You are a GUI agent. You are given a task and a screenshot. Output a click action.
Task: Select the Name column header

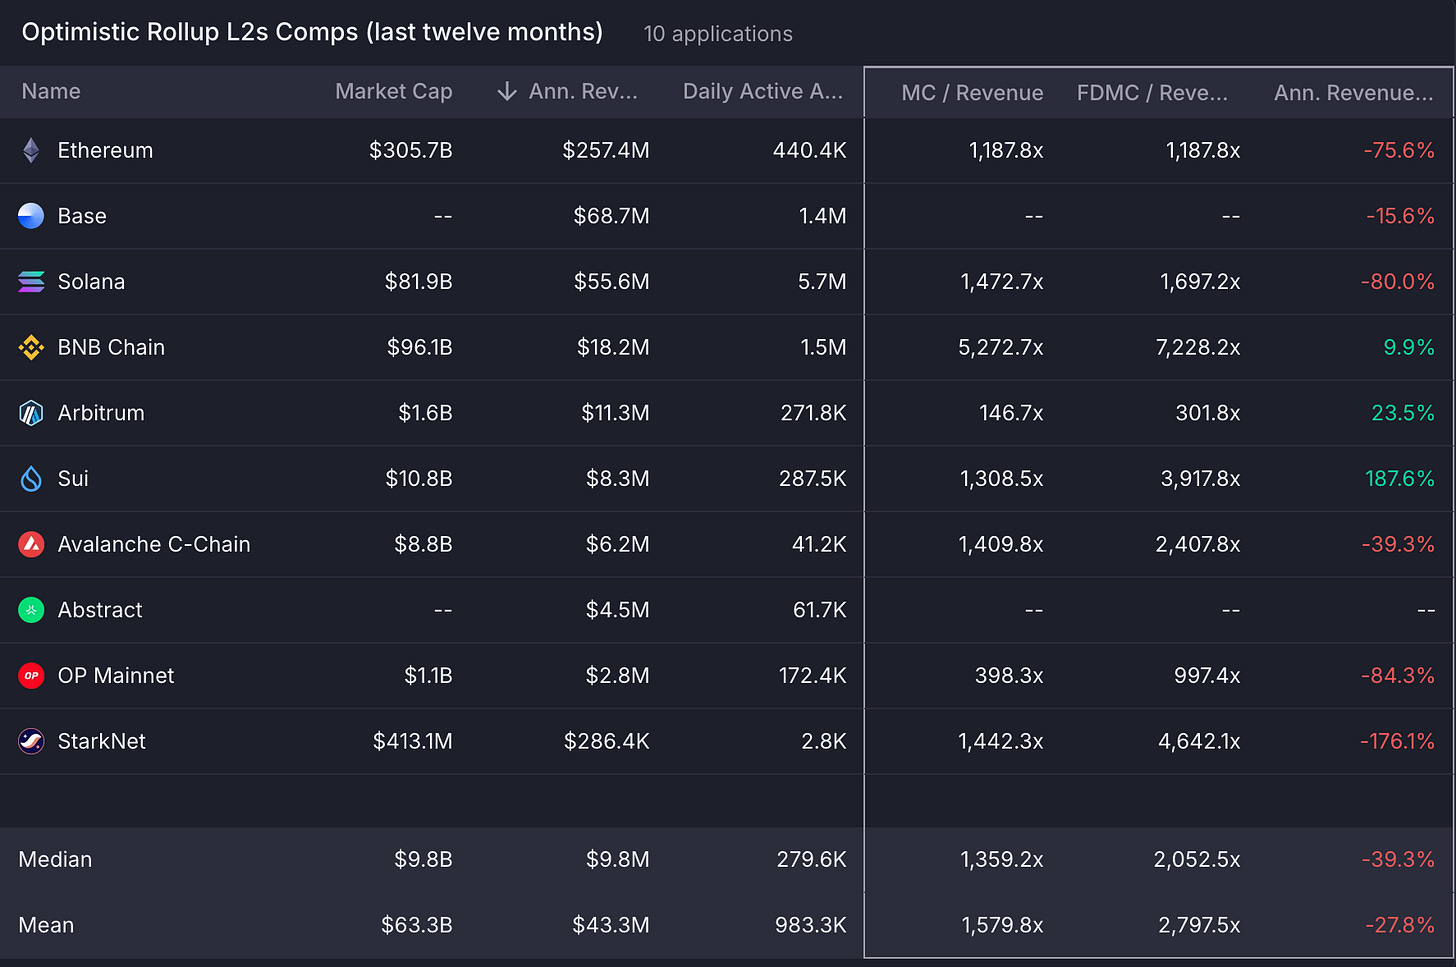click(51, 91)
